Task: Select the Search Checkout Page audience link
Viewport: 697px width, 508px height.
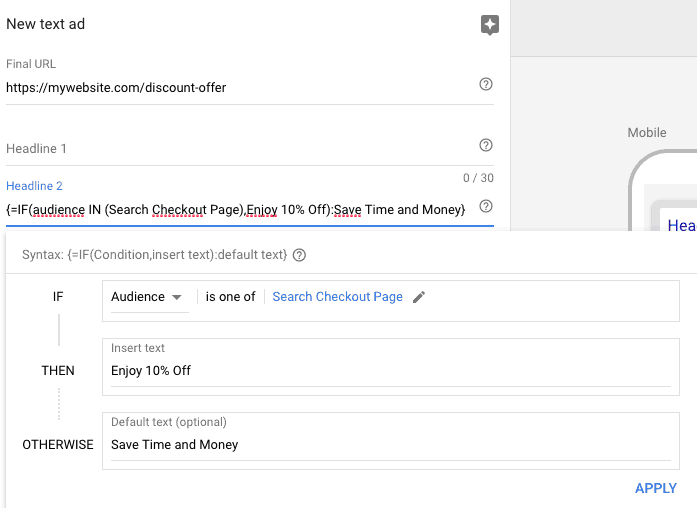Action: coord(337,297)
